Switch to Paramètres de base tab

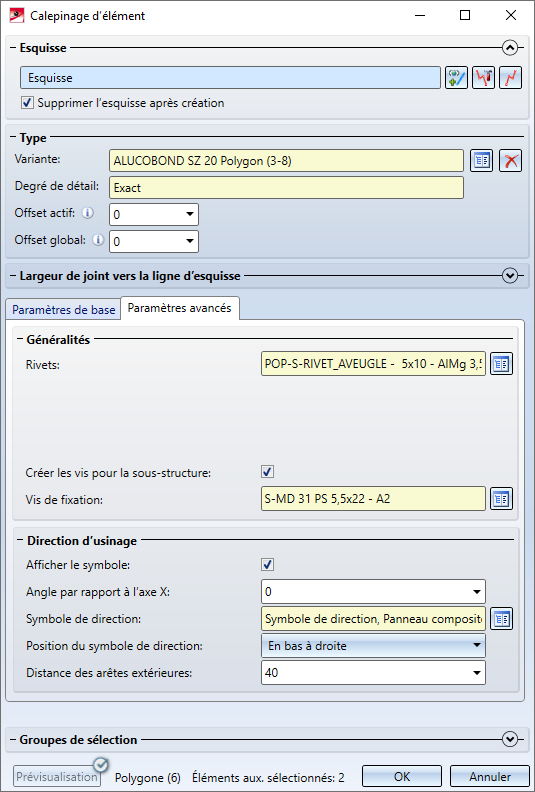point(64,310)
